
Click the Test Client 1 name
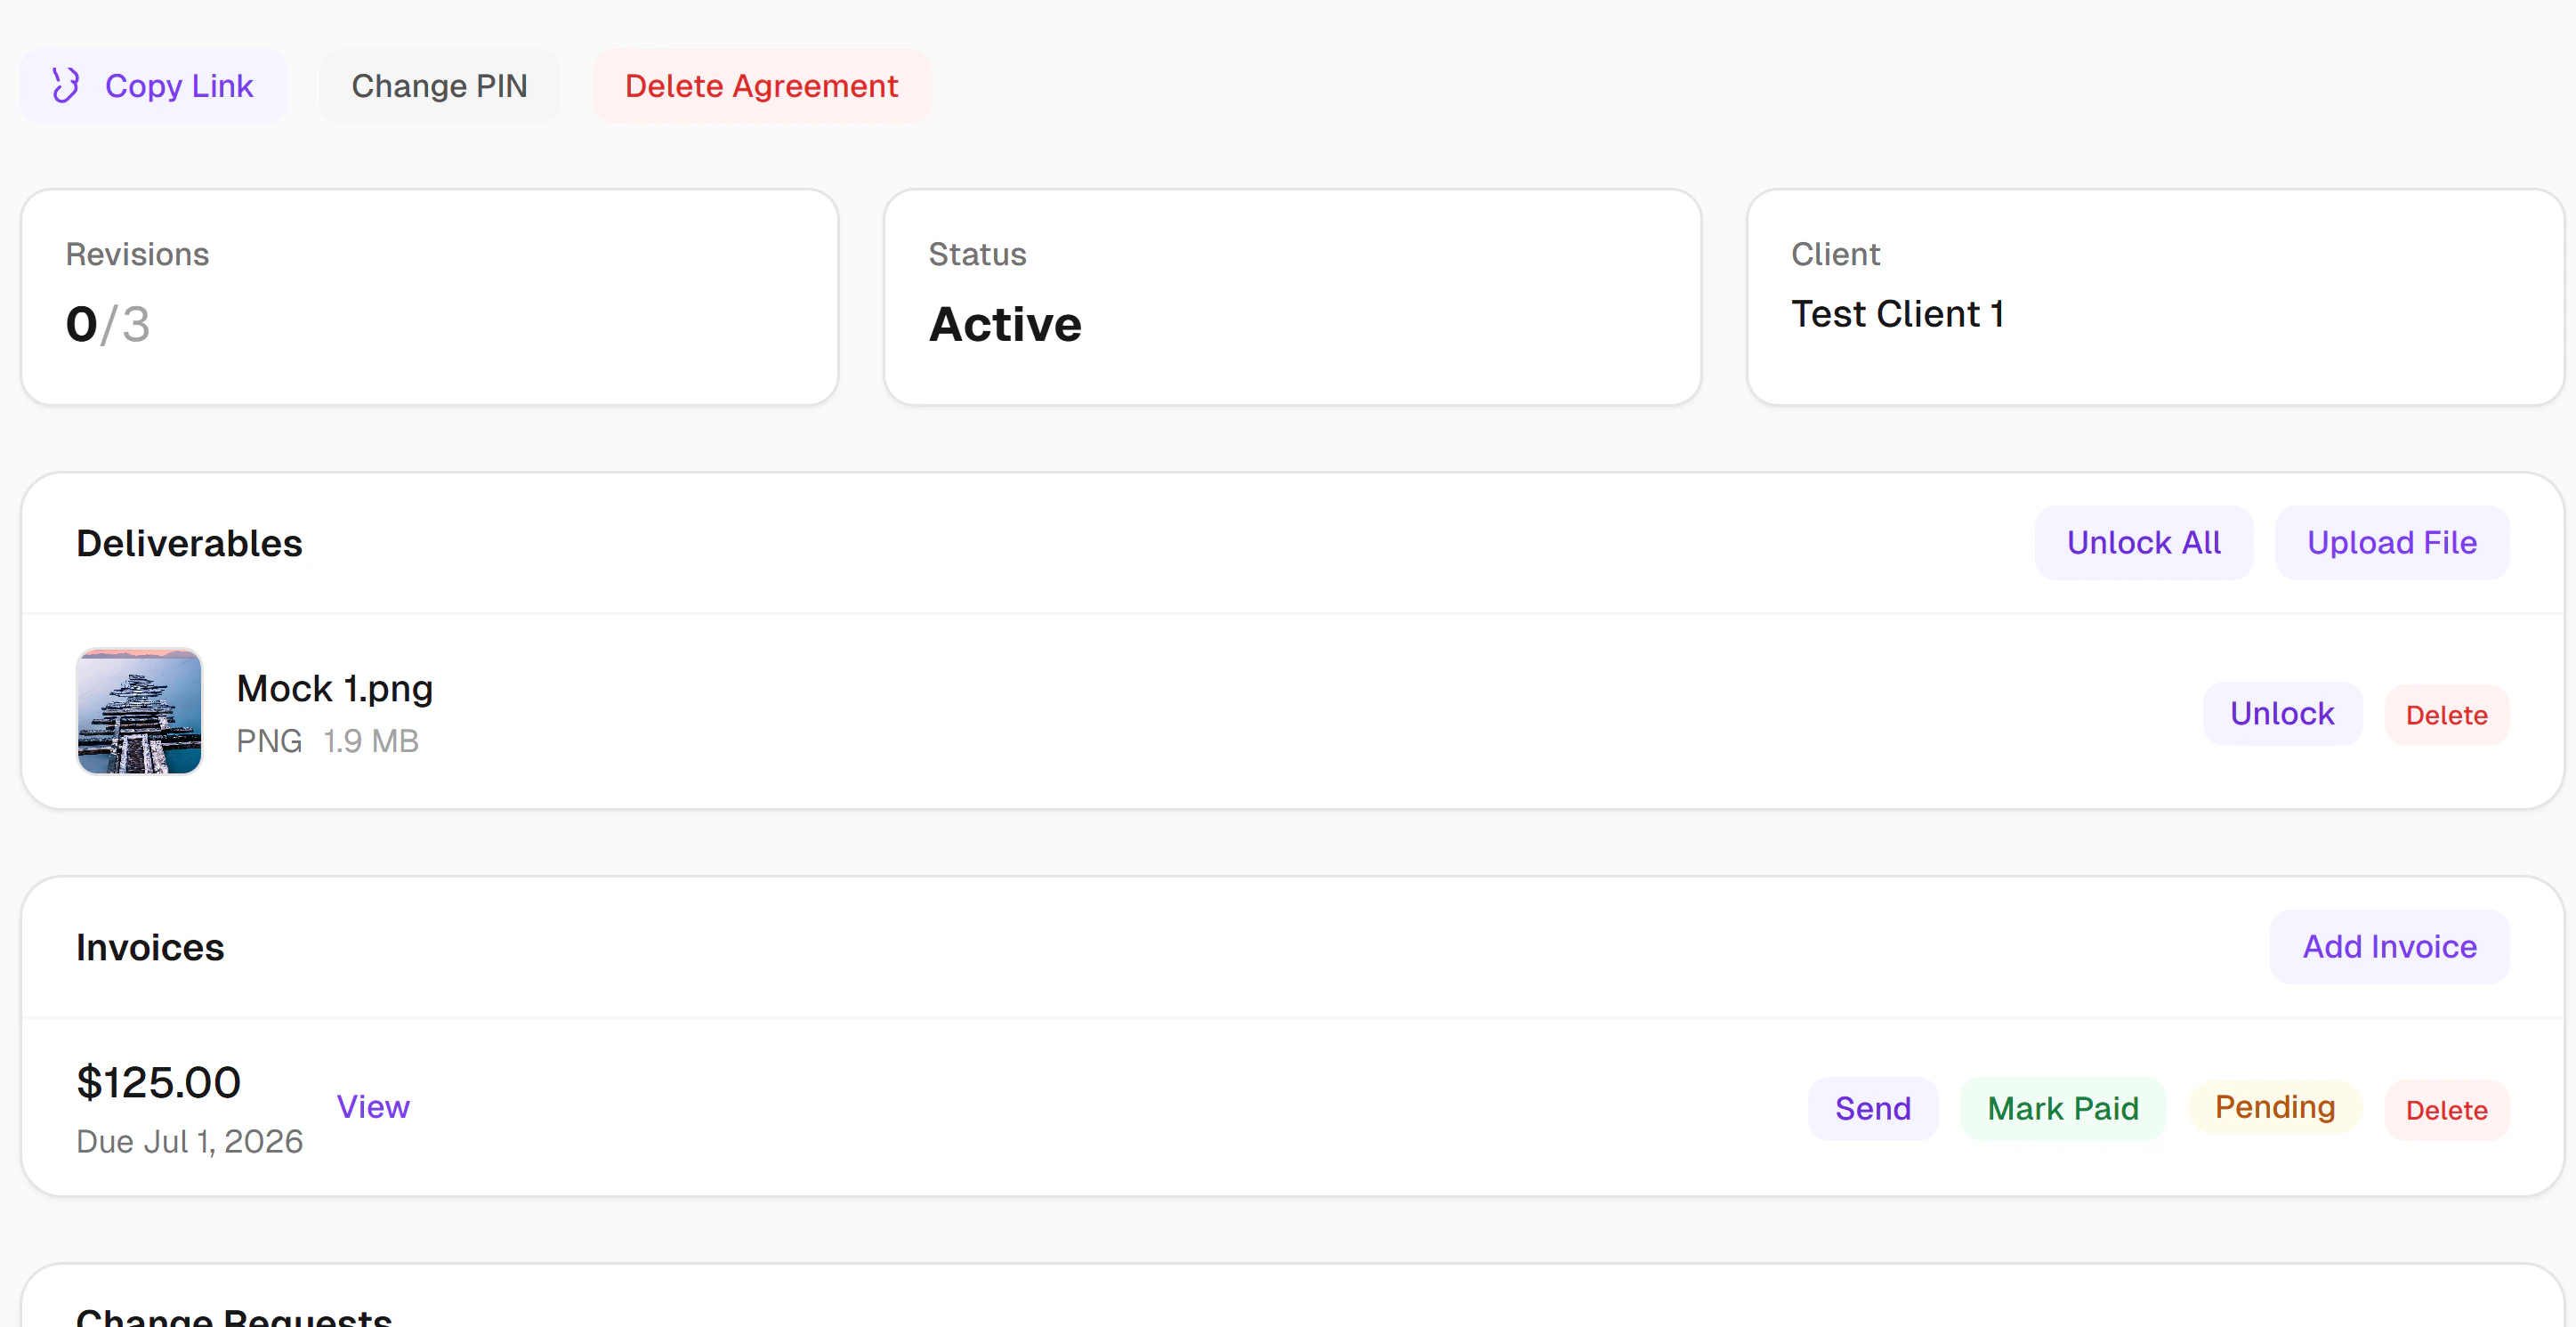pos(1897,314)
